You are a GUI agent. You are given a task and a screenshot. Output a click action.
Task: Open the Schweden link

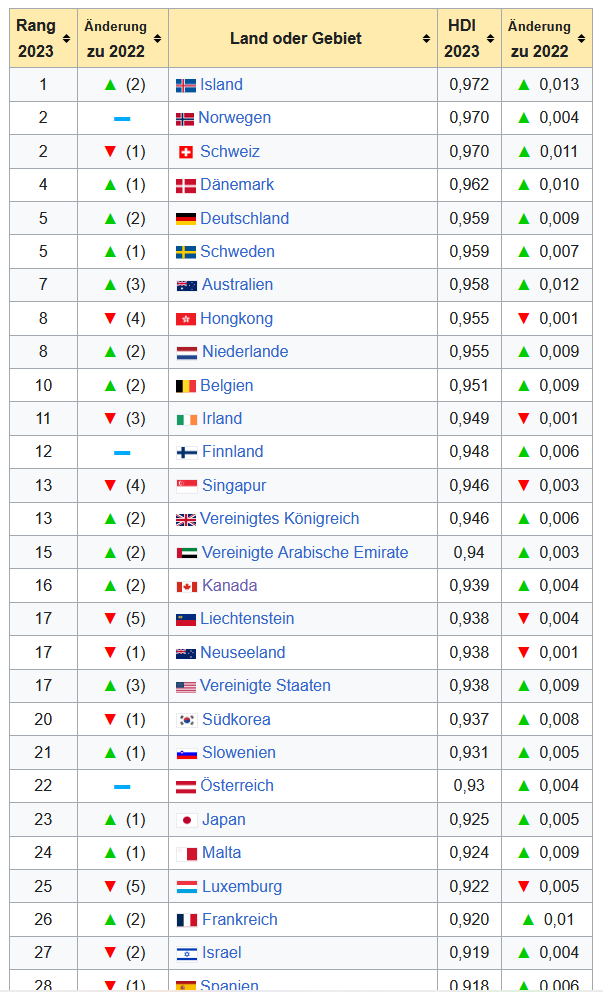(237, 252)
